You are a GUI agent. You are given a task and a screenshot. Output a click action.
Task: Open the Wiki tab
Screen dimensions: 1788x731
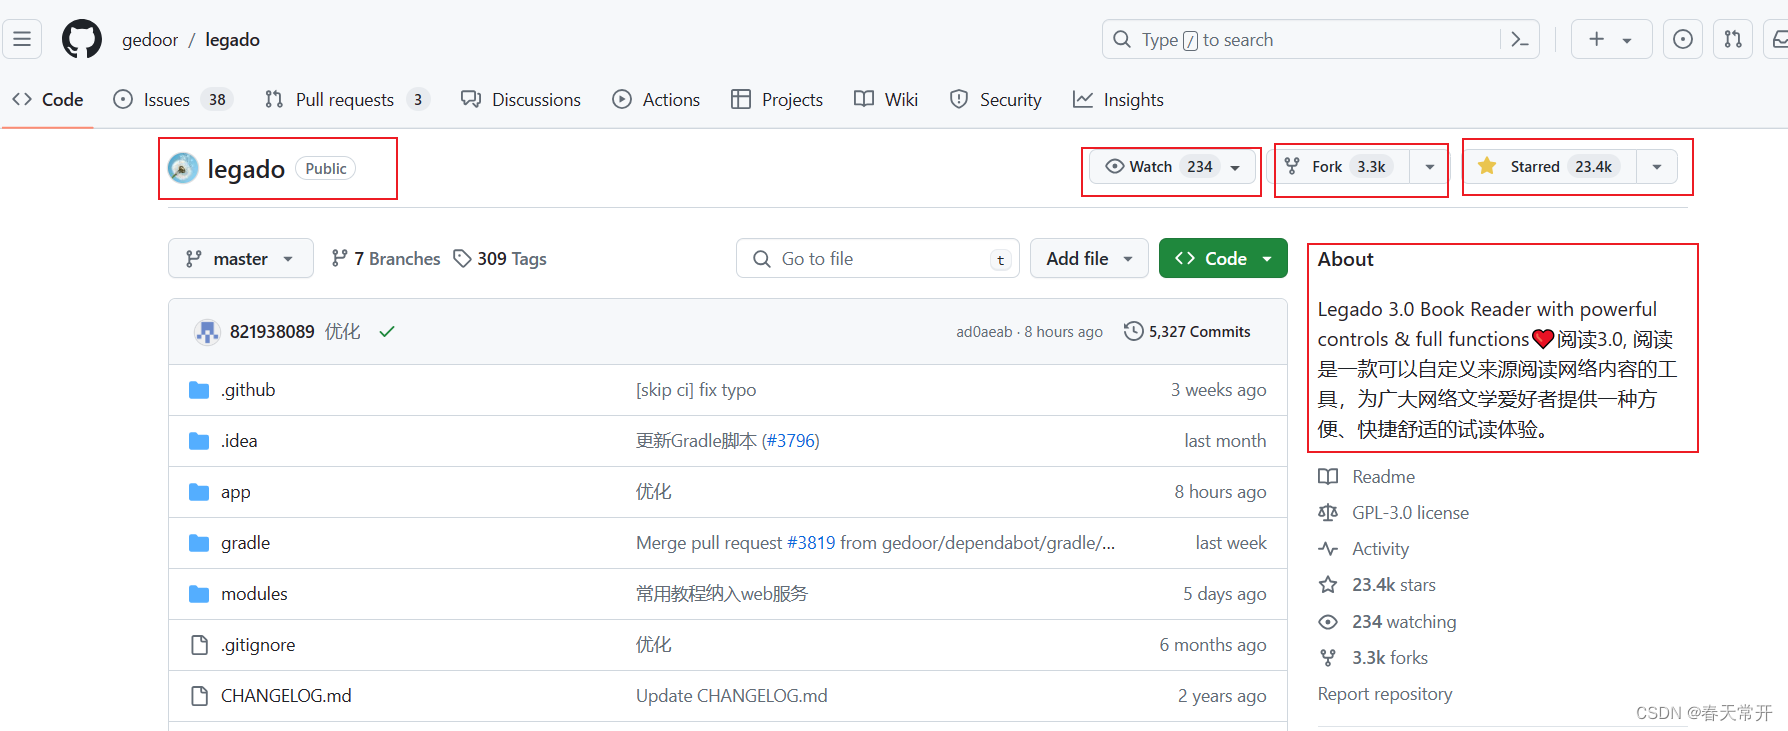(886, 100)
